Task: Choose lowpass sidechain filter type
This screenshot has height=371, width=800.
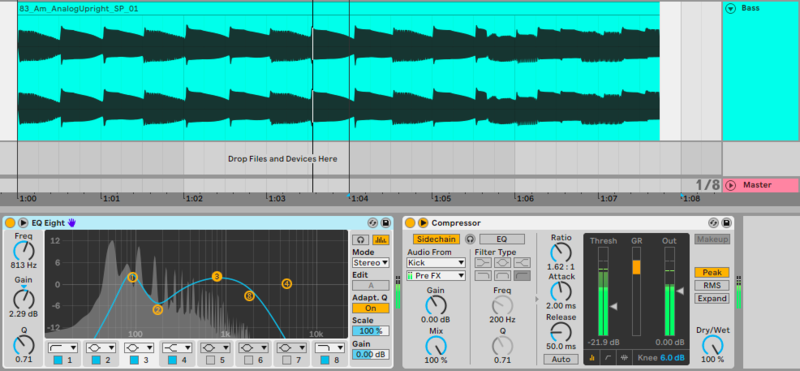Action: (483, 276)
